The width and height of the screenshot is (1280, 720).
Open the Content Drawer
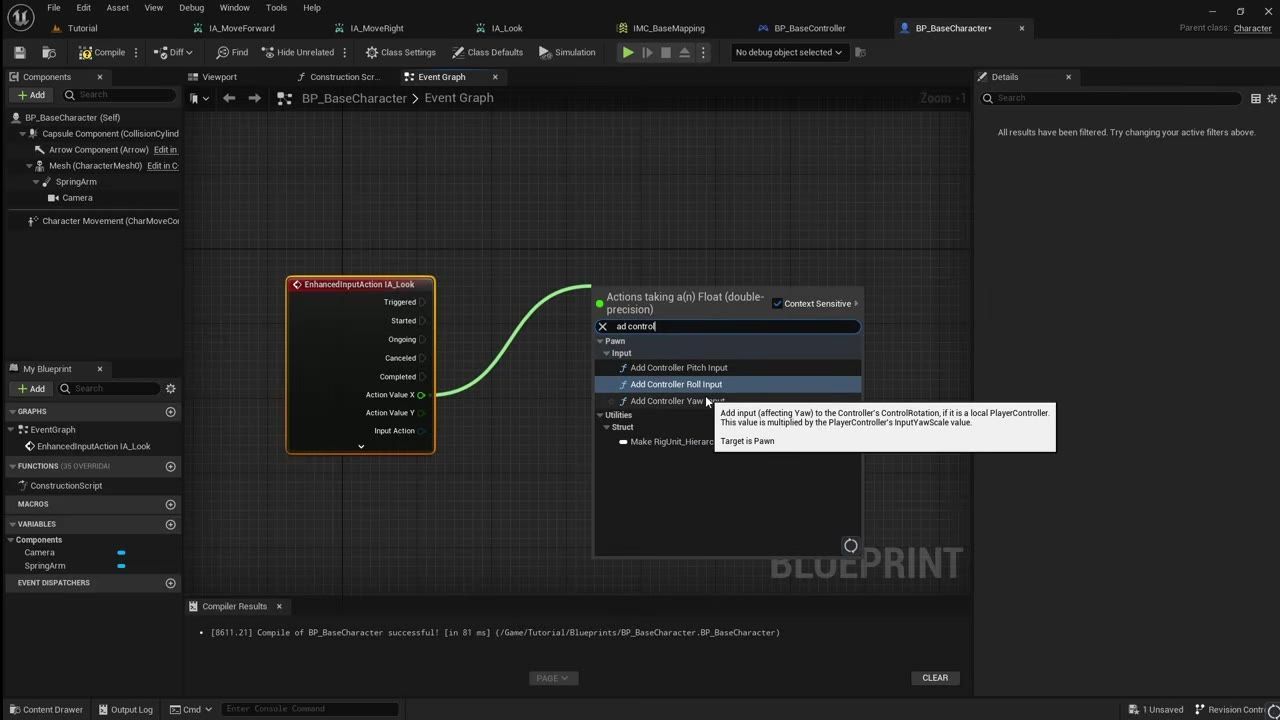pos(45,709)
